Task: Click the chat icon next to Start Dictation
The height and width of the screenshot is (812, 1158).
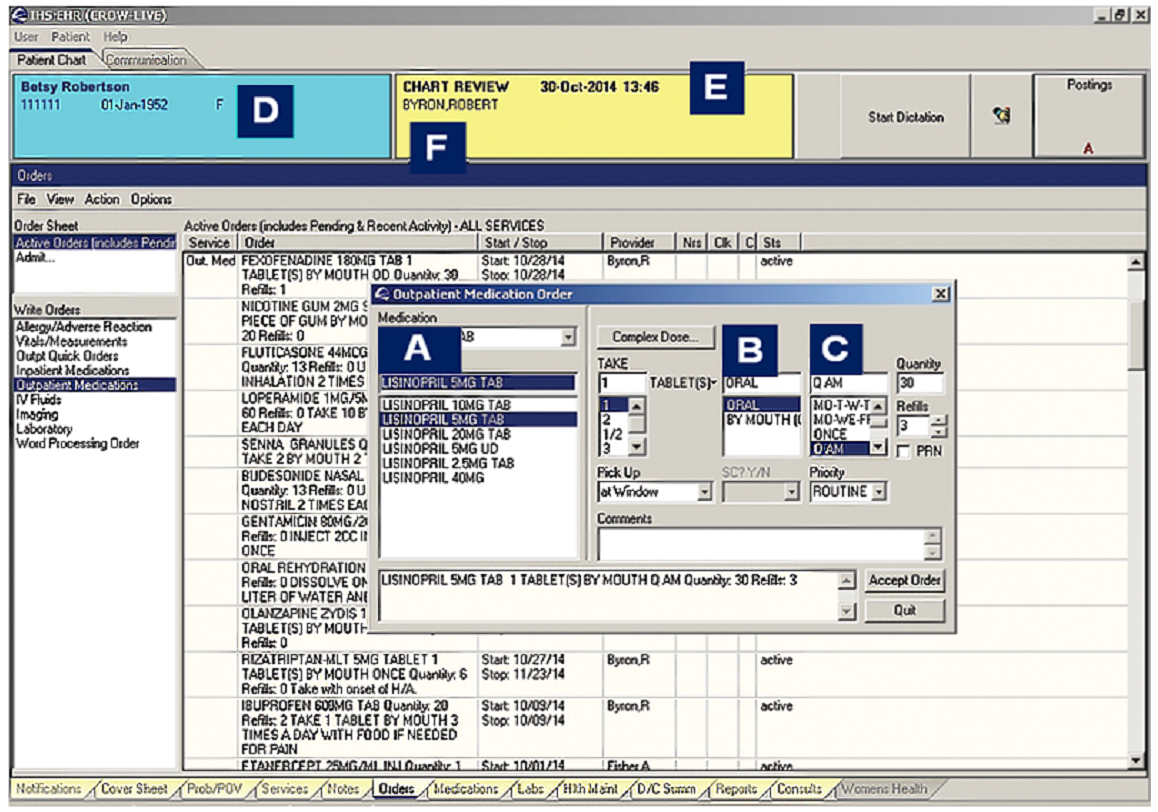Action: [1001, 115]
